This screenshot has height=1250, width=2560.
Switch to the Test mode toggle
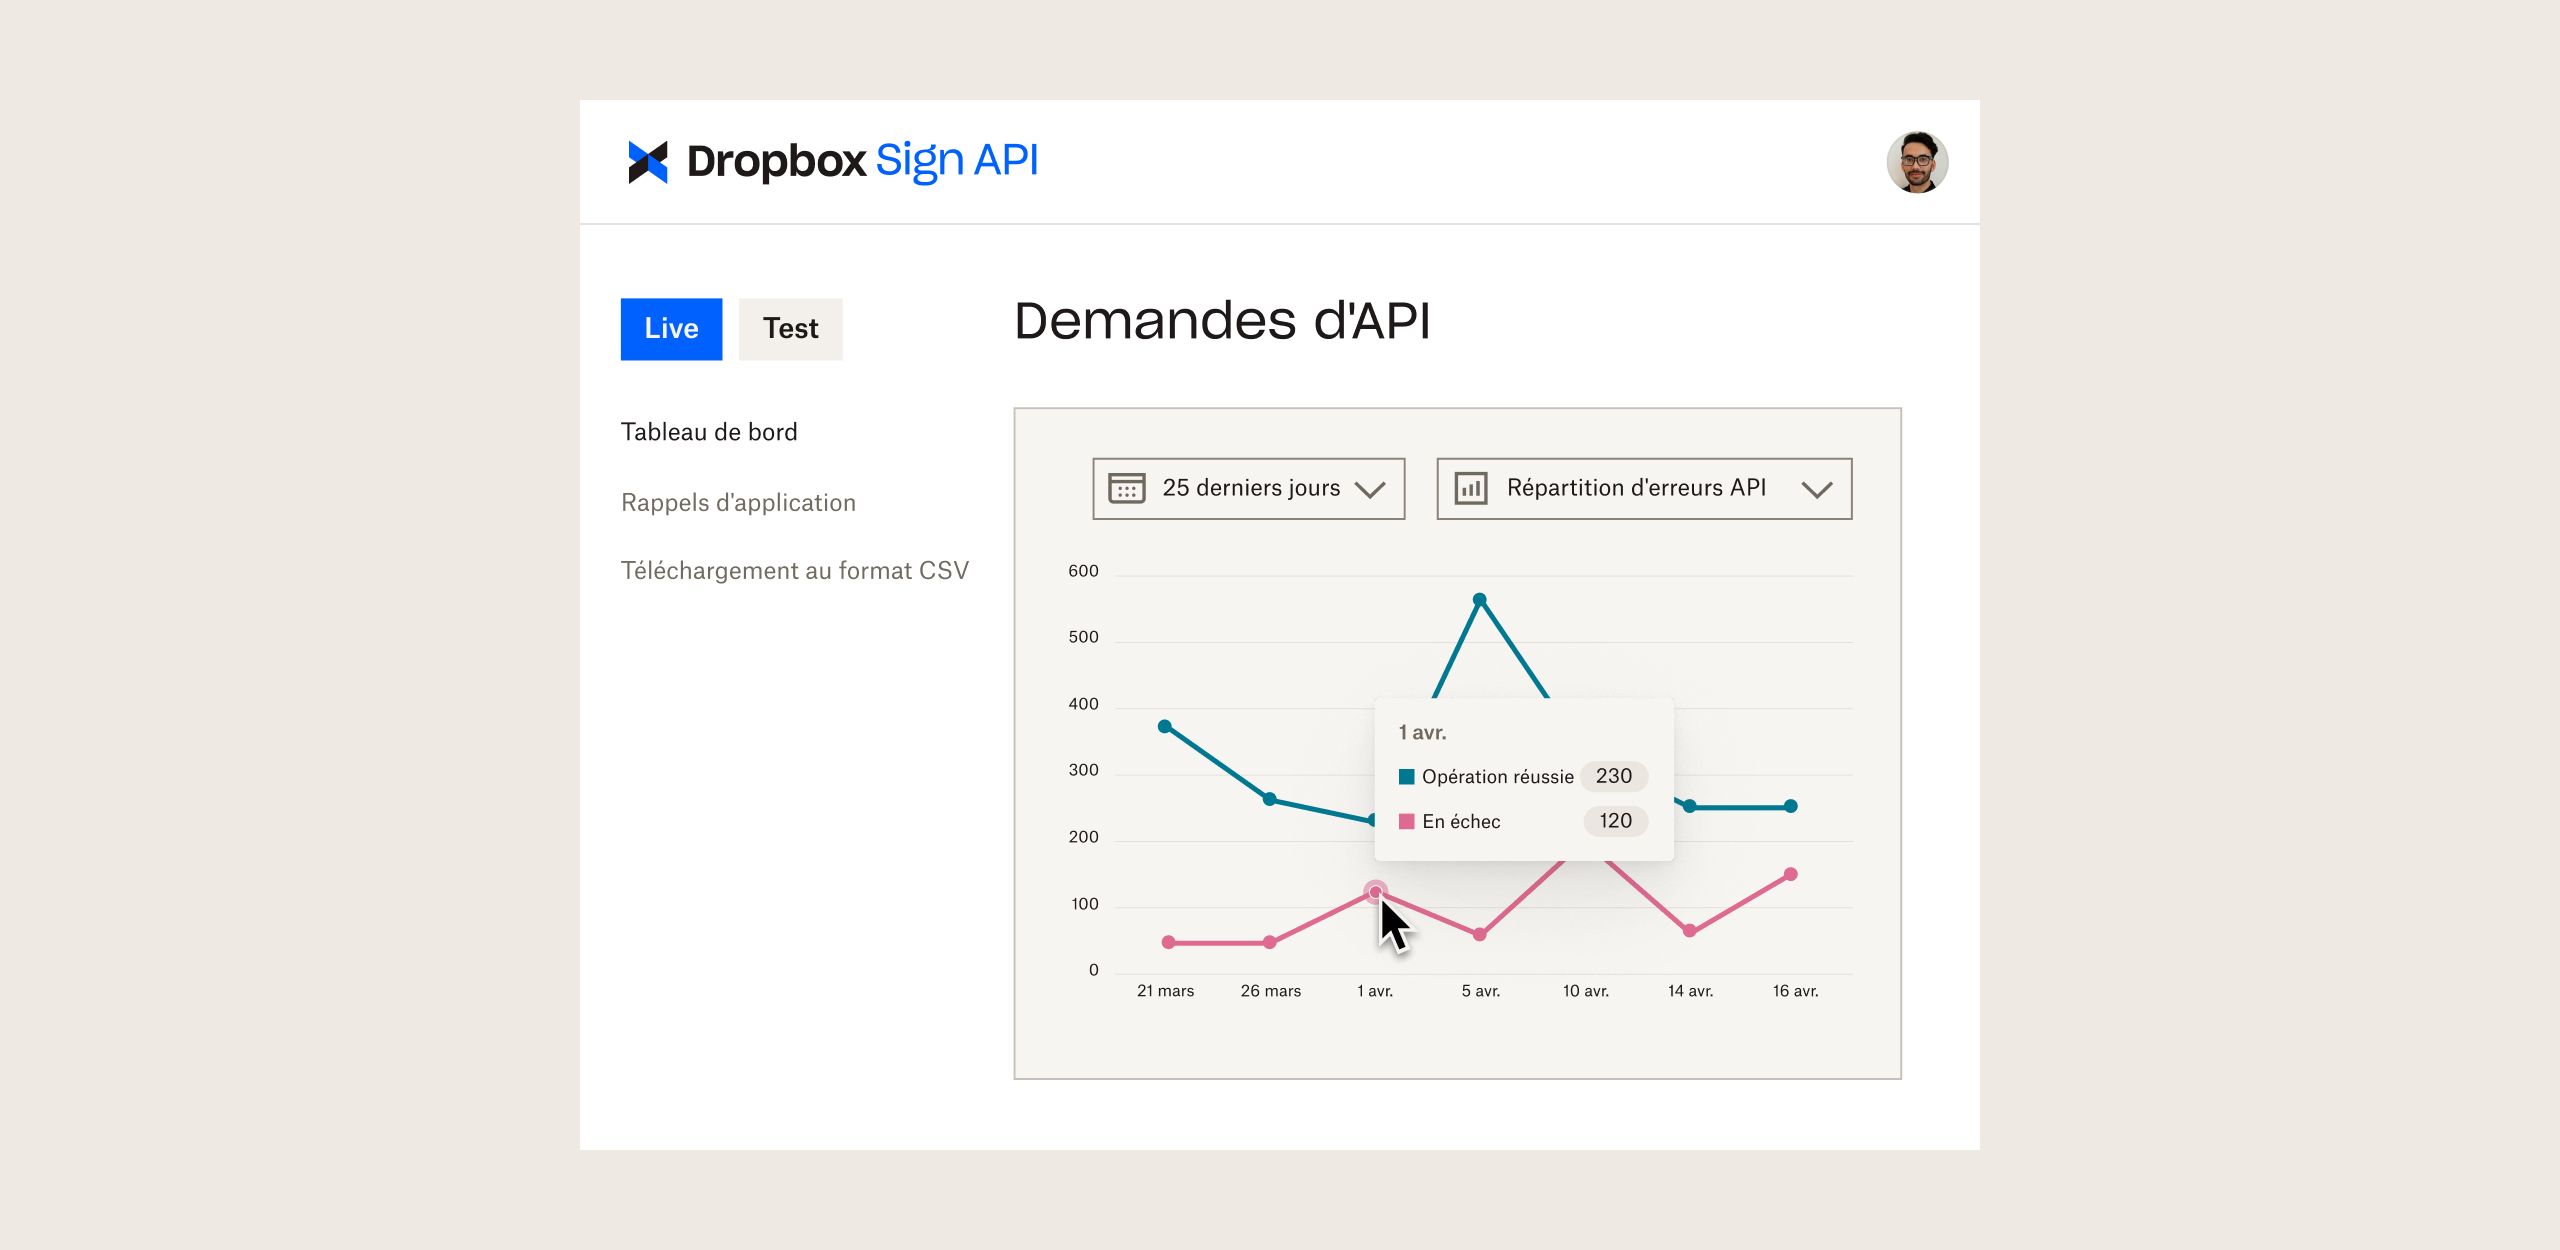click(789, 326)
